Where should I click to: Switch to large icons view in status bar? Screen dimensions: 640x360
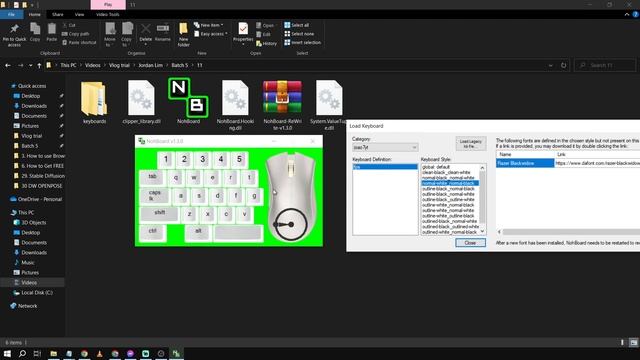[x=633, y=342]
